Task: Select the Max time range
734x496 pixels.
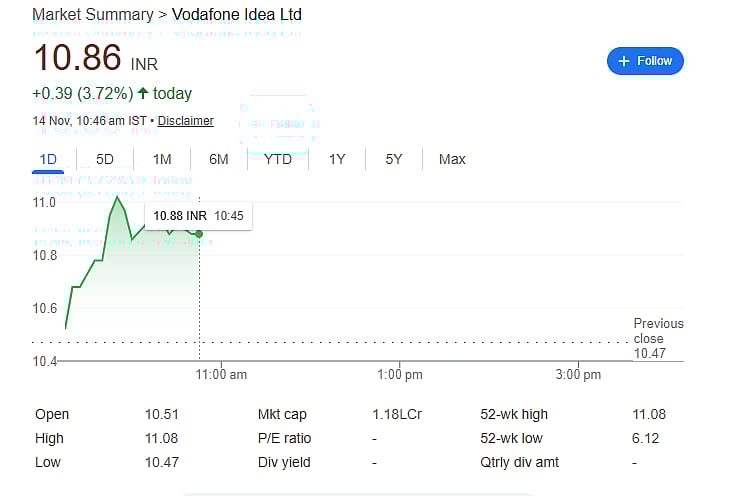Action: 452,159
